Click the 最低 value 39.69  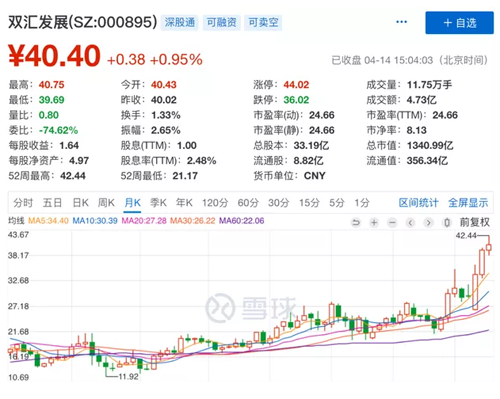tap(51, 100)
